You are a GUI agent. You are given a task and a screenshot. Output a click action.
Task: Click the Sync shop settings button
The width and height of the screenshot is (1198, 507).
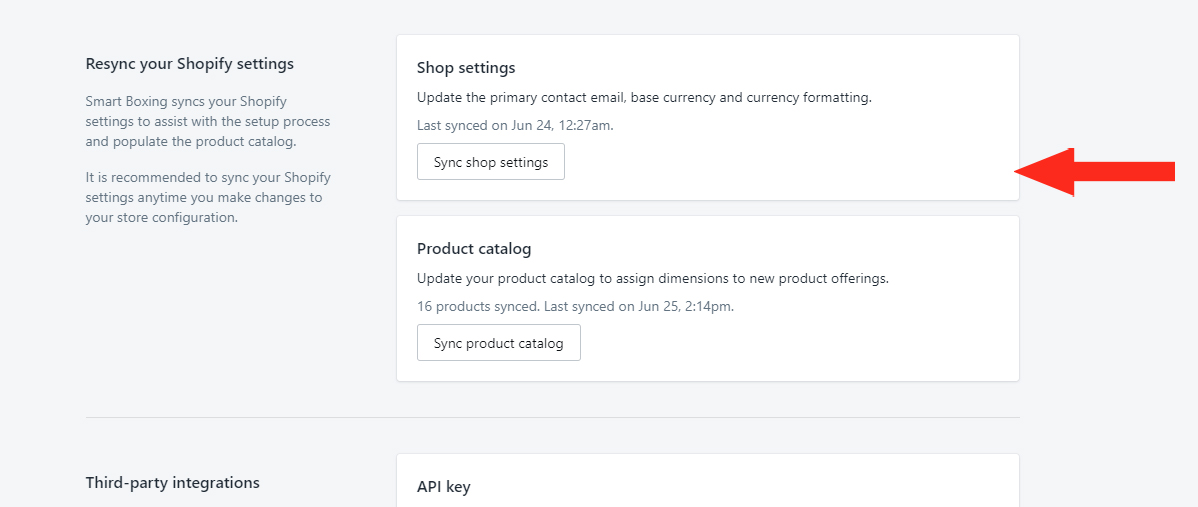click(x=491, y=162)
